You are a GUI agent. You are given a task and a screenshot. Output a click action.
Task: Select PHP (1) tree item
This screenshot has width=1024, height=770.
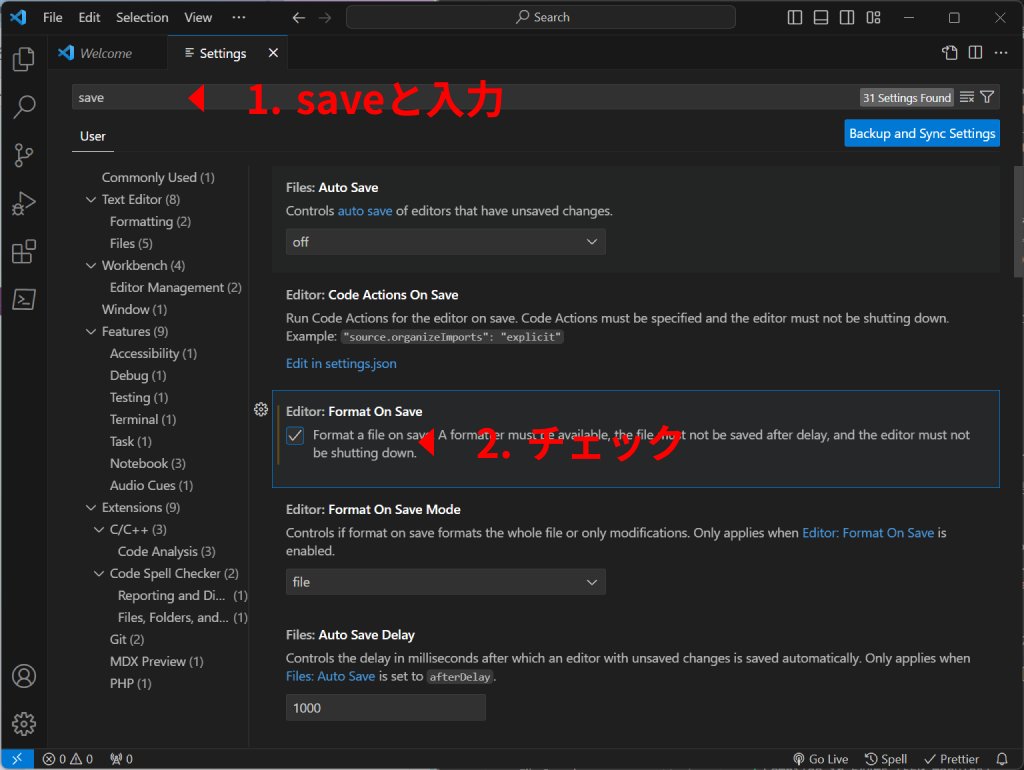131,684
